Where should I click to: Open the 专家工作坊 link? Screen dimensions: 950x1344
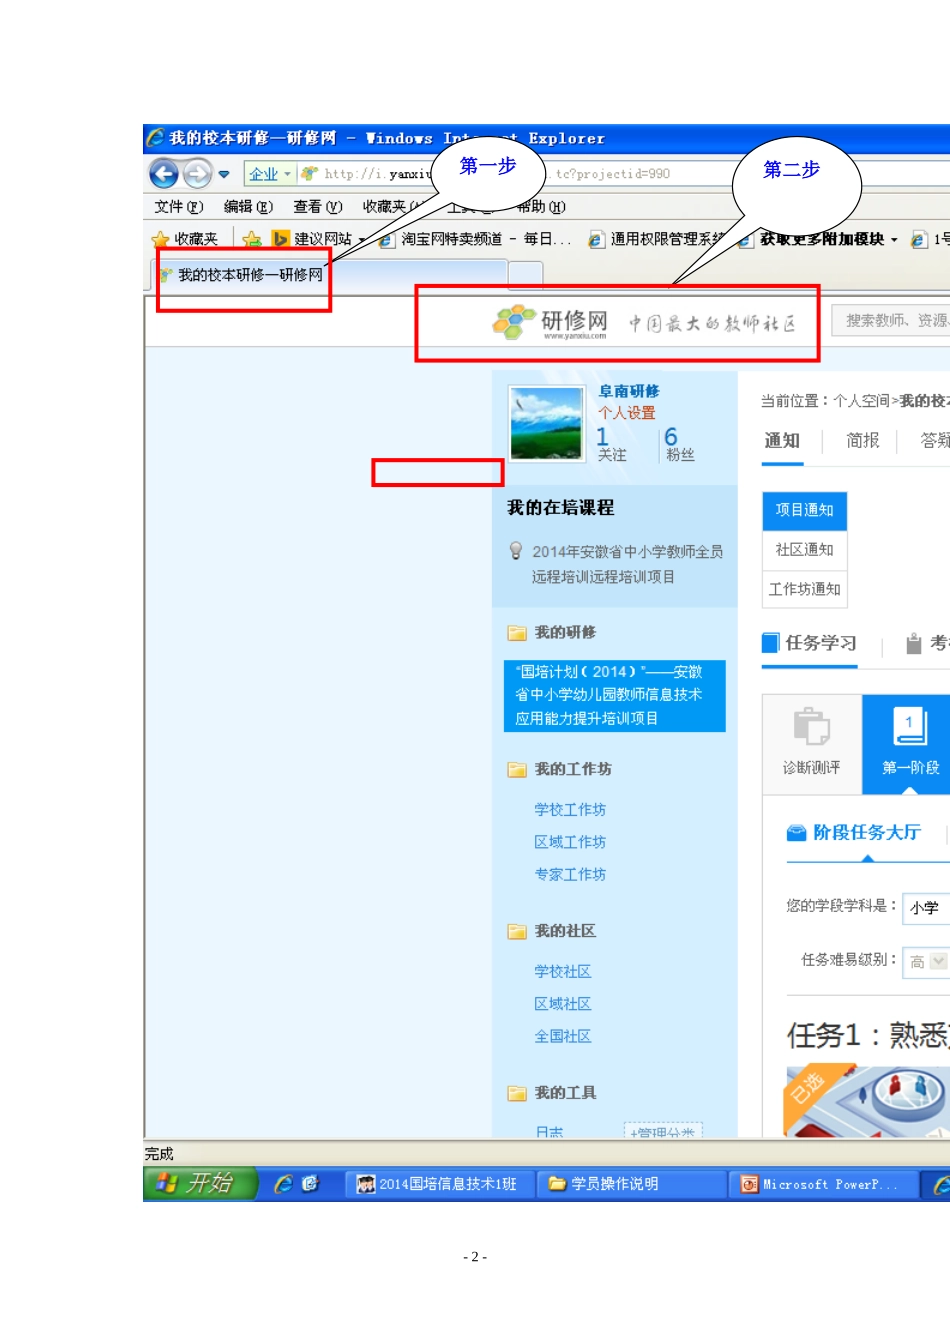tap(570, 874)
